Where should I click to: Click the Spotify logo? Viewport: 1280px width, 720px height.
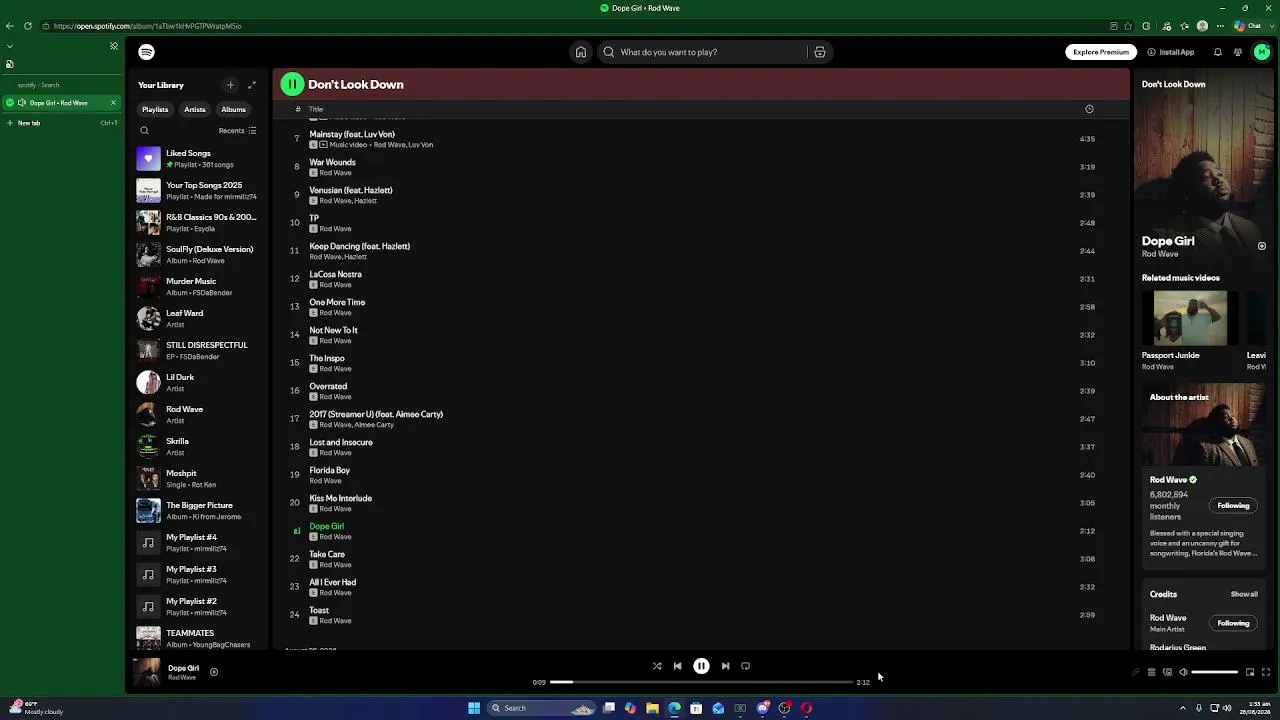pyautogui.click(x=147, y=52)
